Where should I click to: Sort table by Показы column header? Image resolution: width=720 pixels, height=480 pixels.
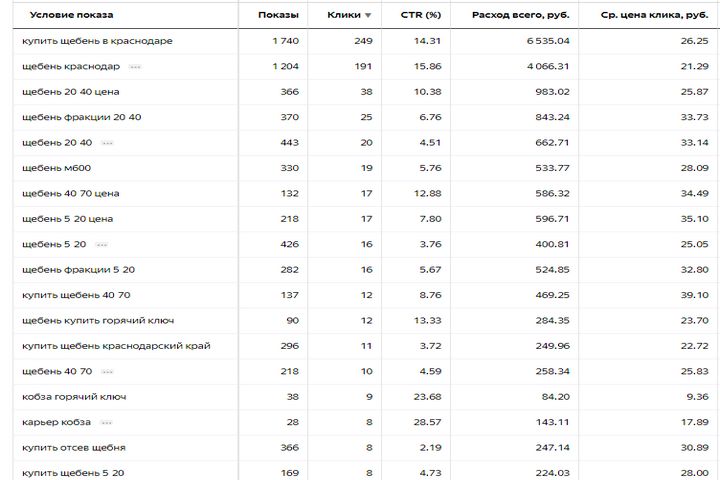[x=277, y=15]
